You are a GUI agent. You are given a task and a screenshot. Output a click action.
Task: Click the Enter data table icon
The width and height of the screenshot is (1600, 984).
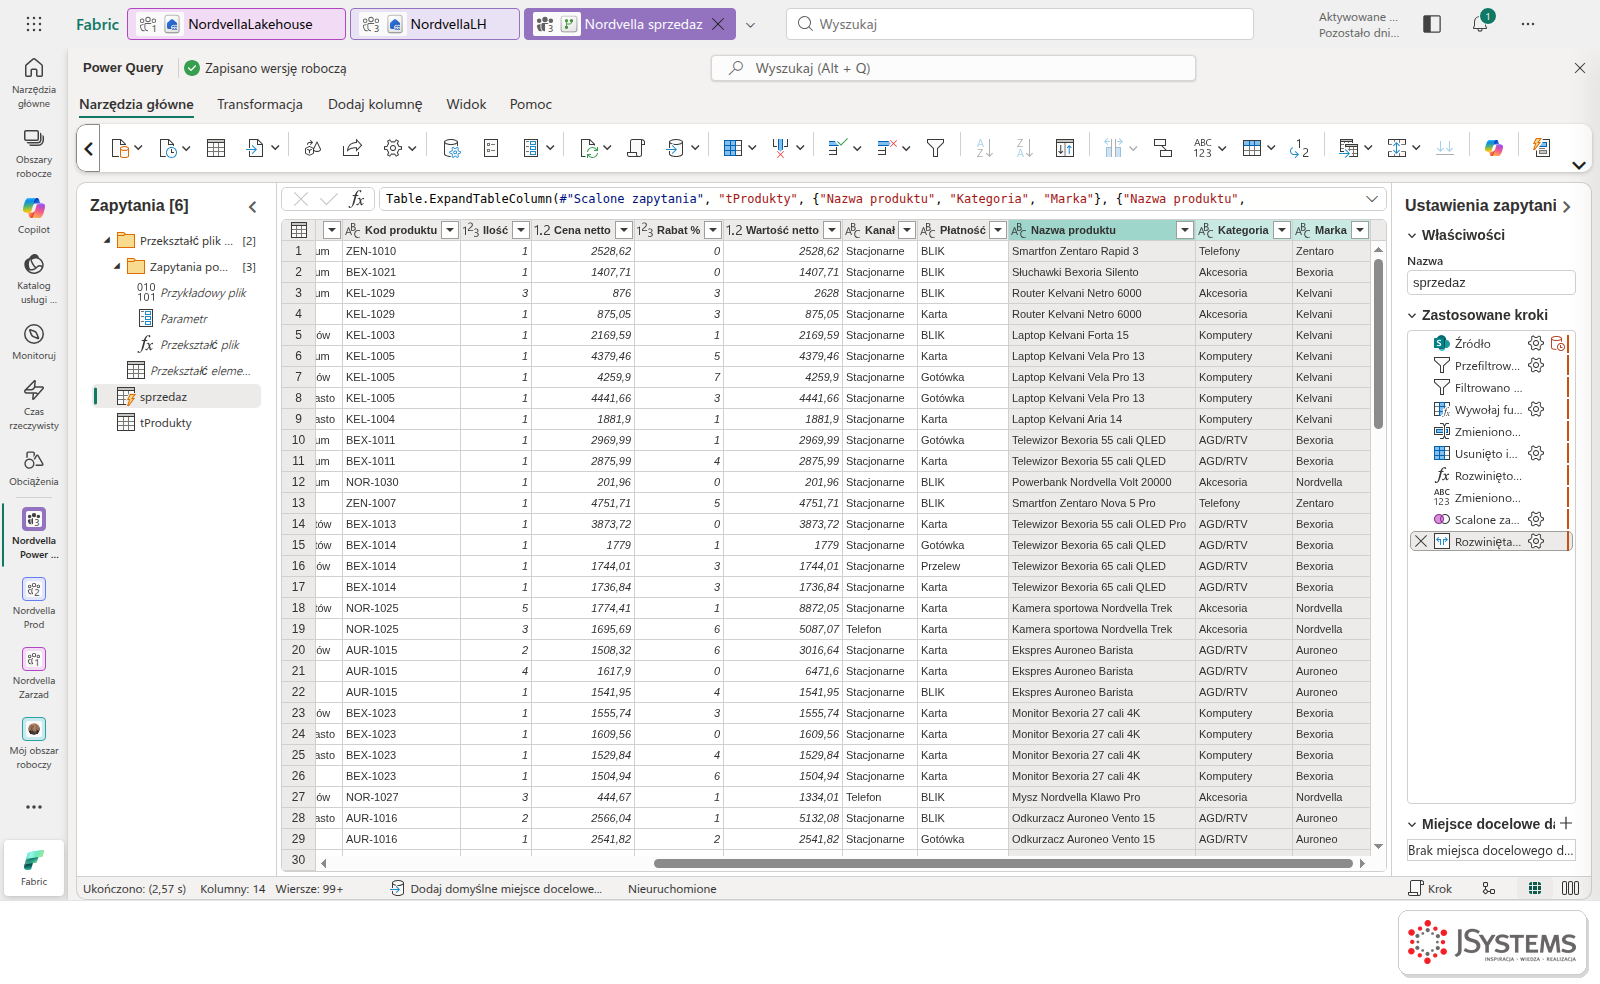coord(216,148)
